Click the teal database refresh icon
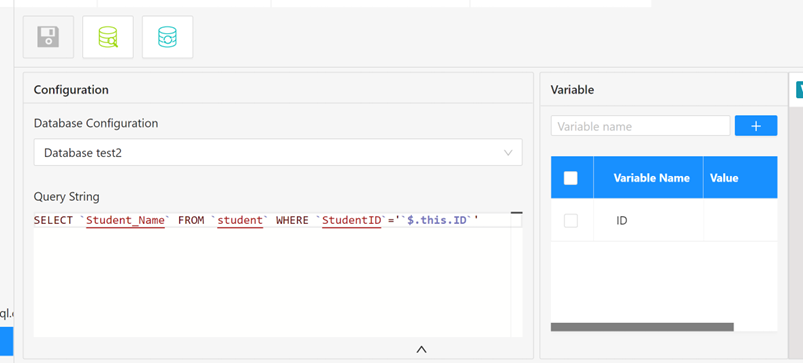The width and height of the screenshot is (803, 363). coord(167,37)
